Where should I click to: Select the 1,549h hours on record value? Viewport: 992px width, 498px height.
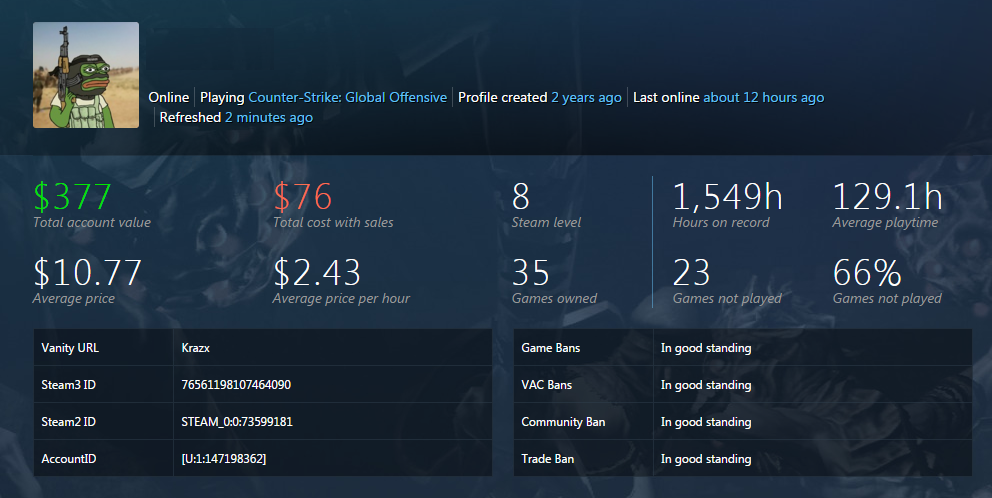(728, 197)
